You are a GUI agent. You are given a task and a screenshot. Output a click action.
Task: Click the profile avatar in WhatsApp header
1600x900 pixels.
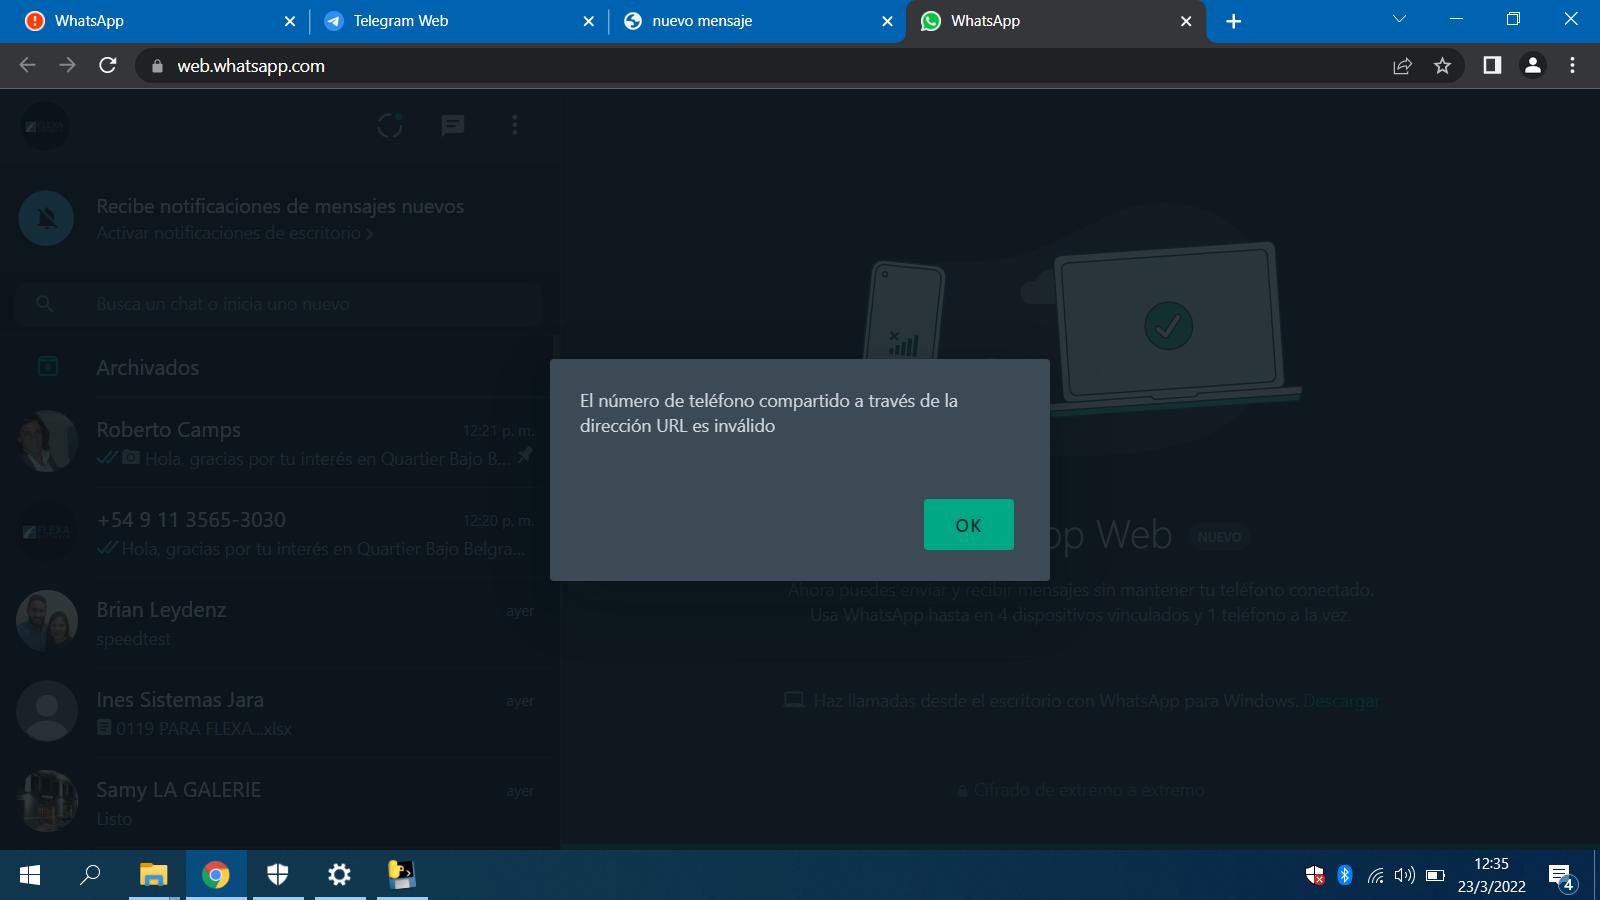(45, 125)
